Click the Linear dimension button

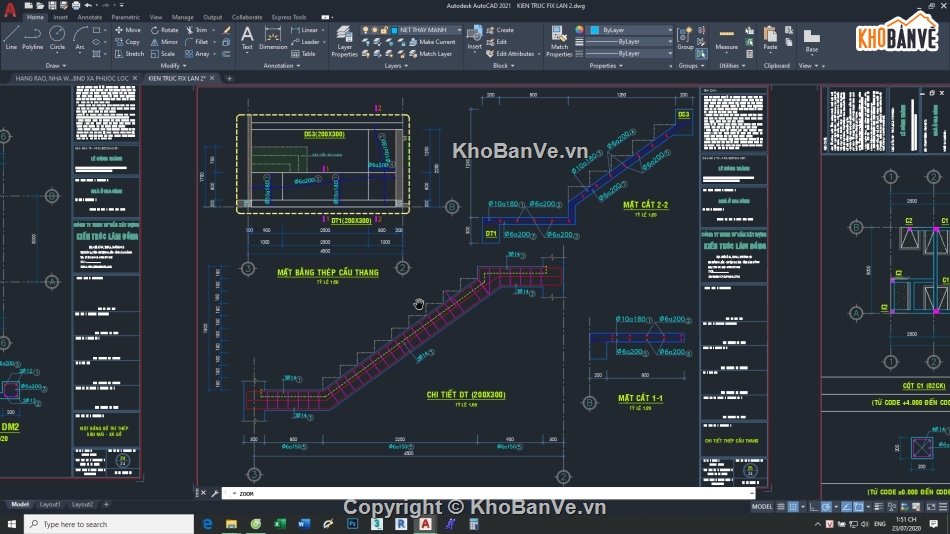pyautogui.click(x=305, y=30)
